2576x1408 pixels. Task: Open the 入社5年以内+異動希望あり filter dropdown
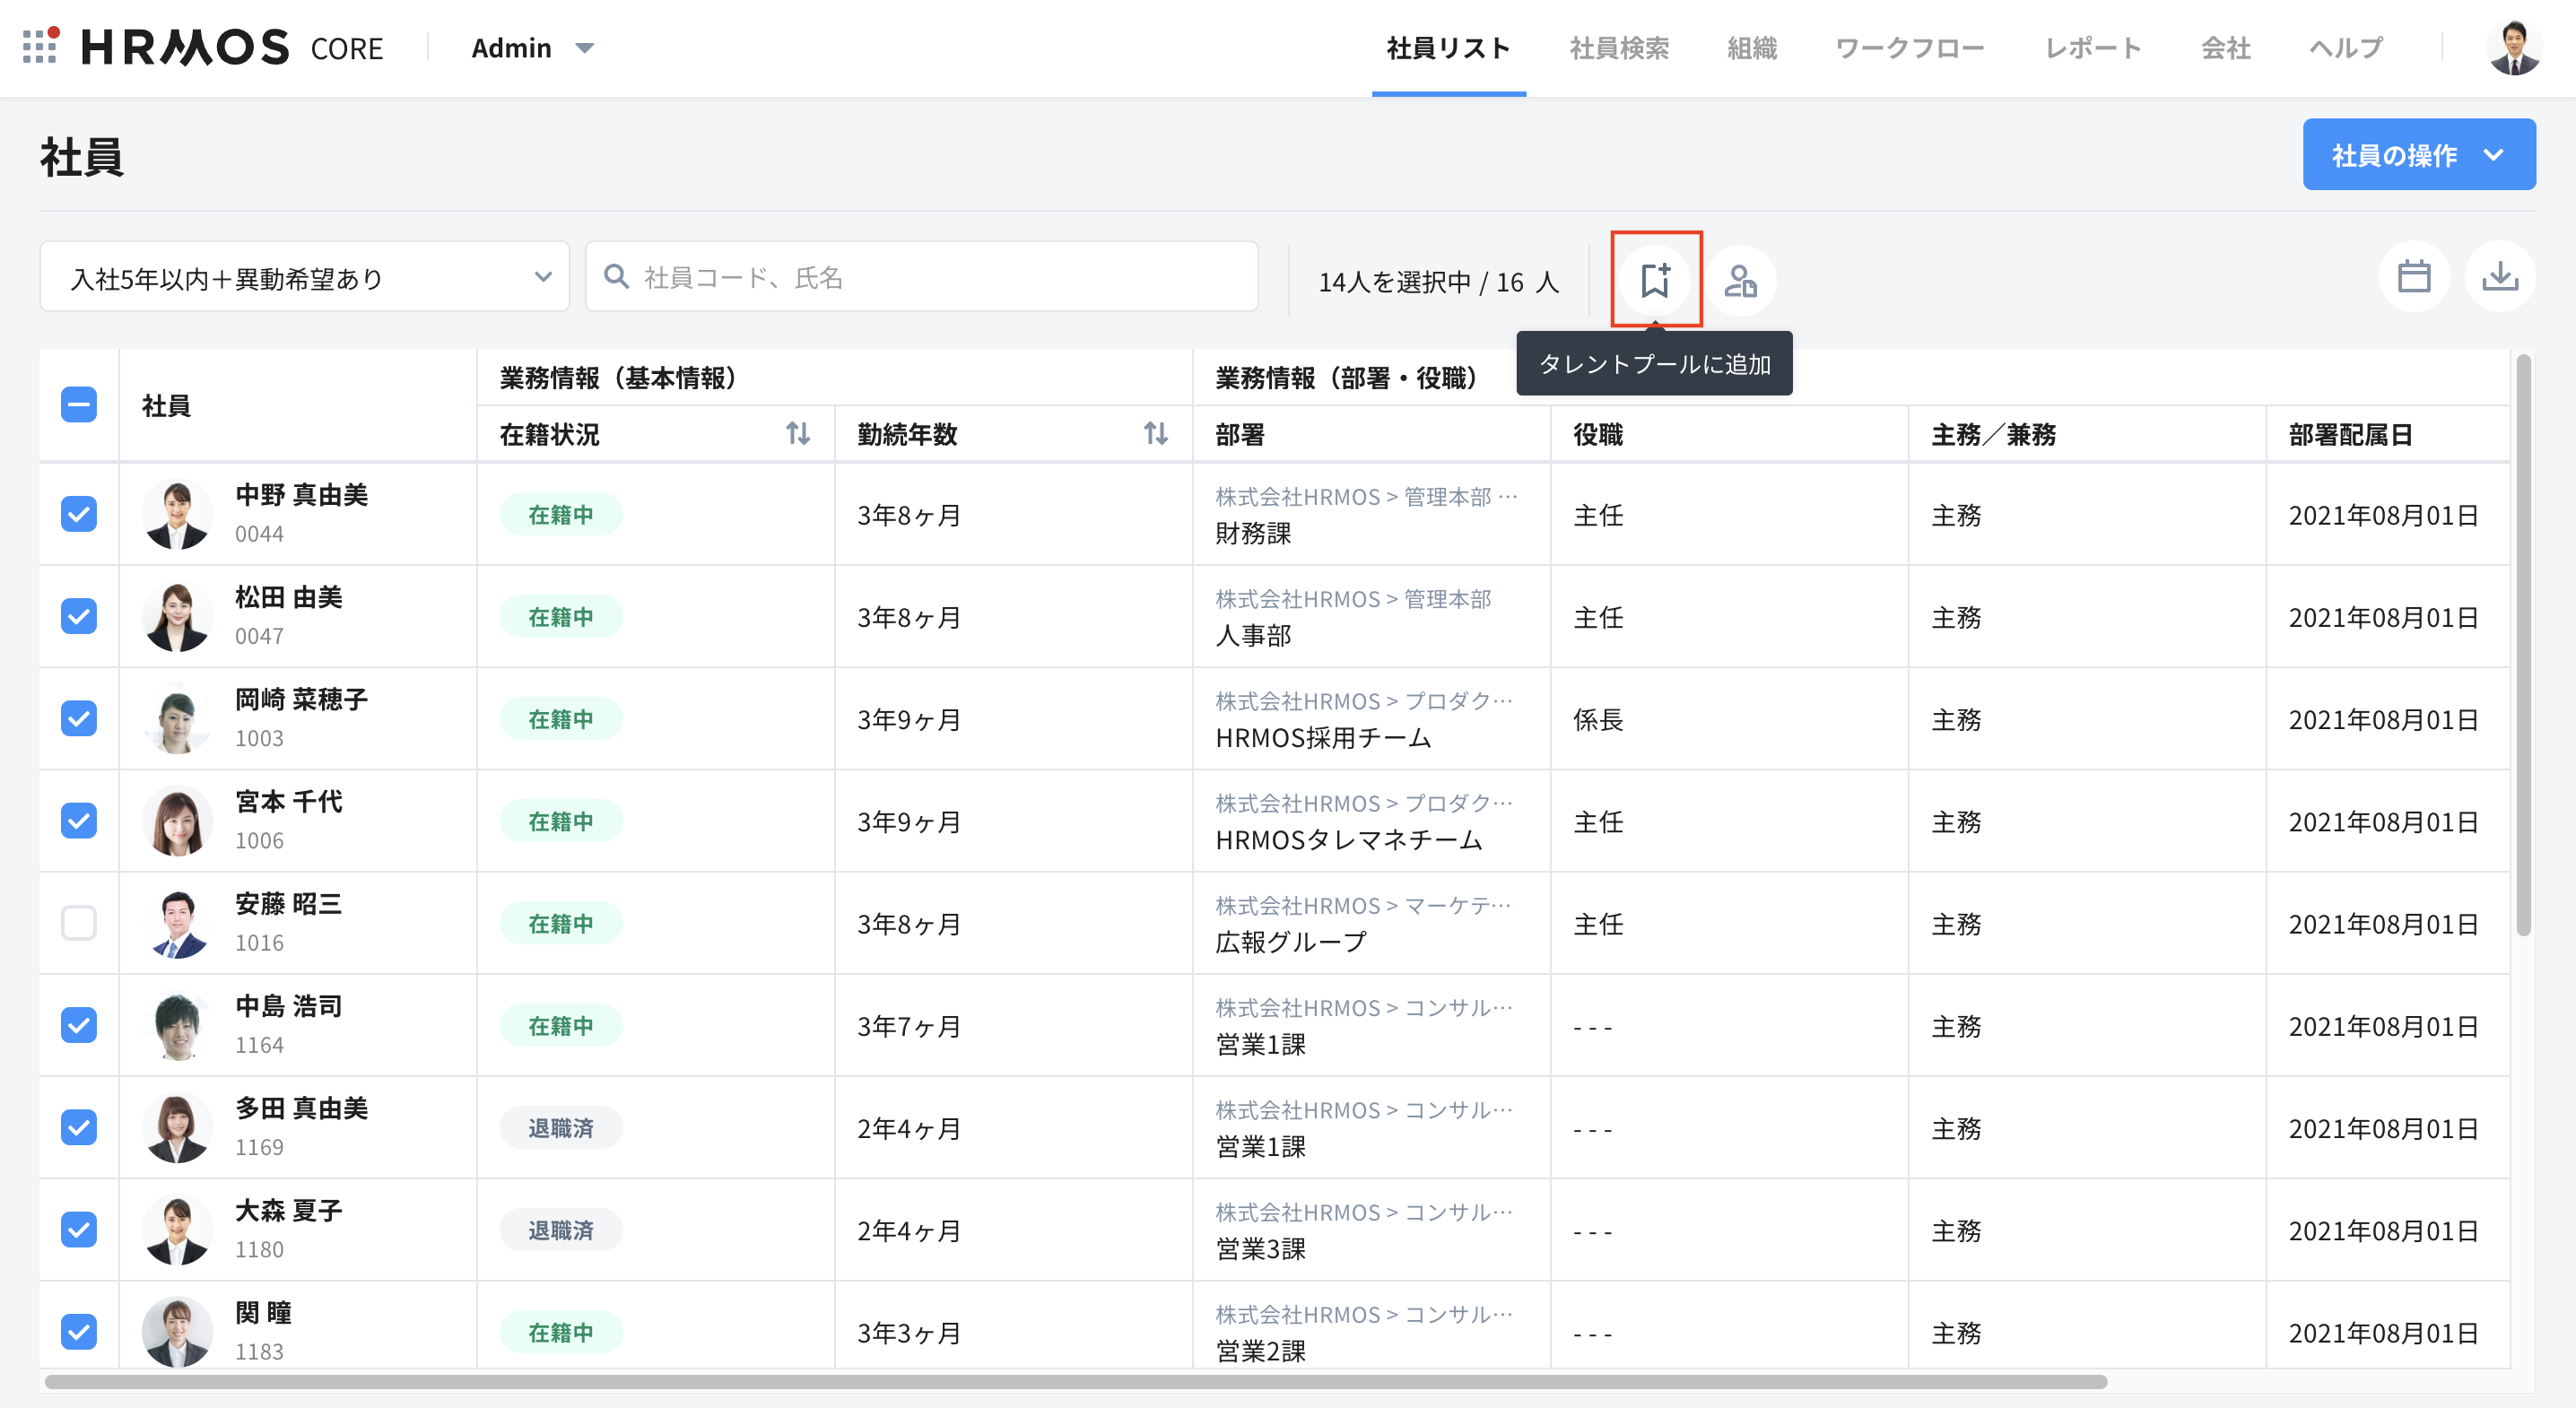pos(304,277)
